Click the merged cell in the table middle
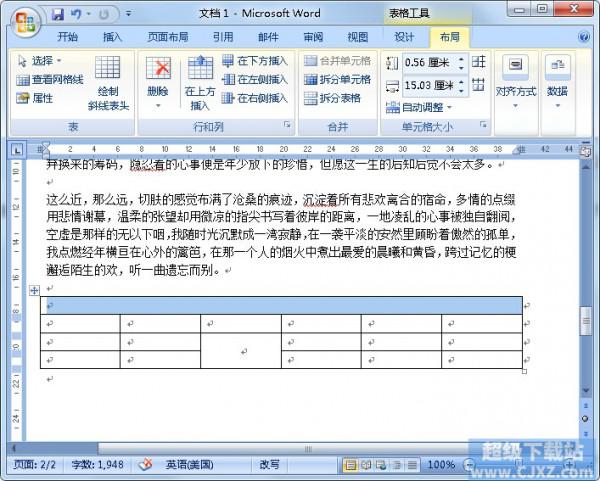Screen dimensions: 600x481 point(241,351)
